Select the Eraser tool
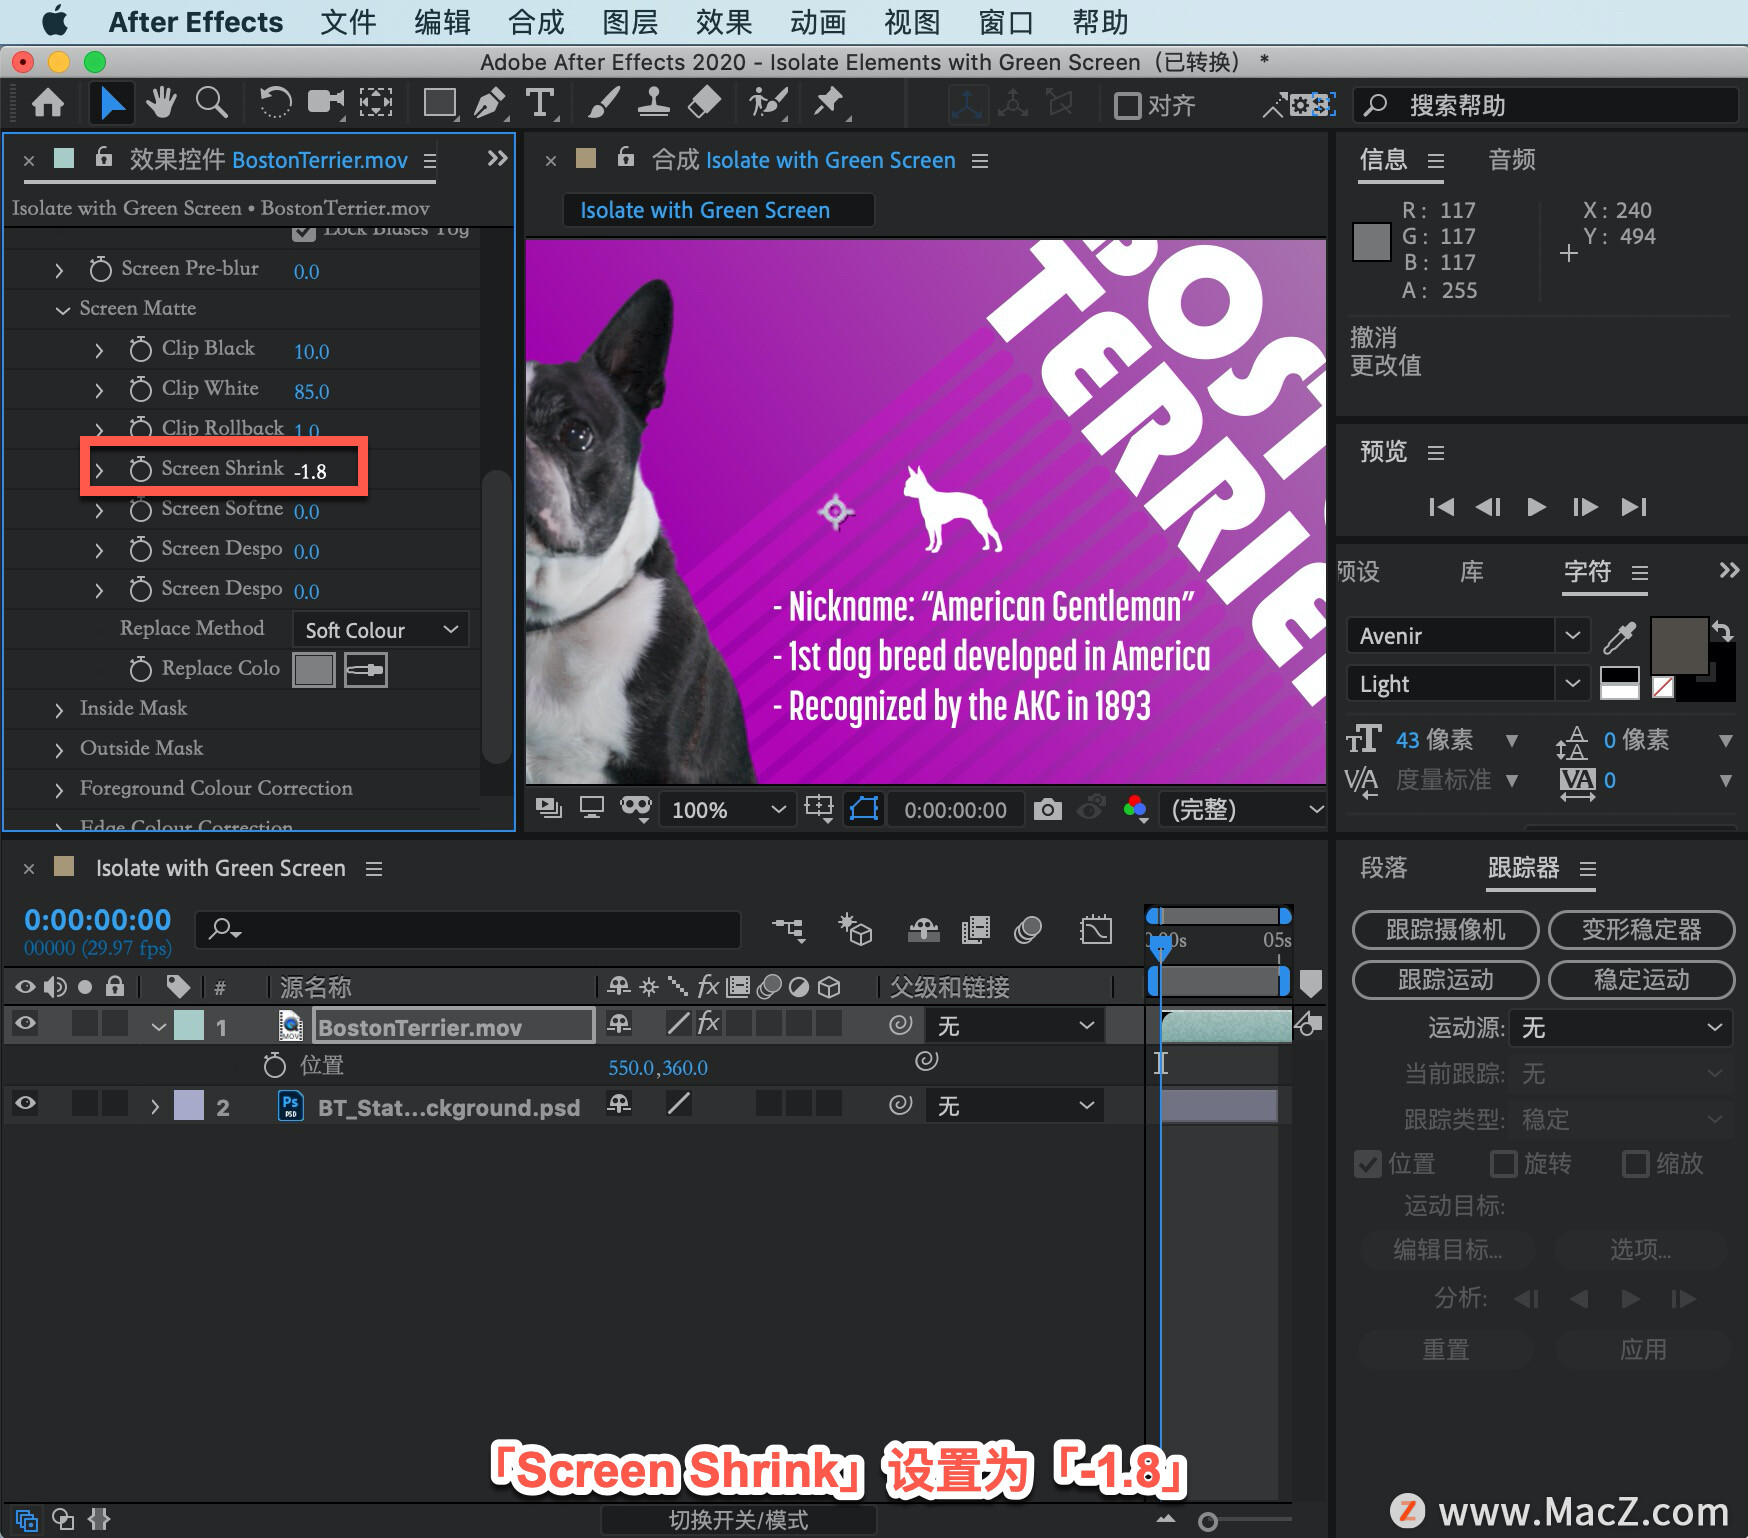 (705, 104)
